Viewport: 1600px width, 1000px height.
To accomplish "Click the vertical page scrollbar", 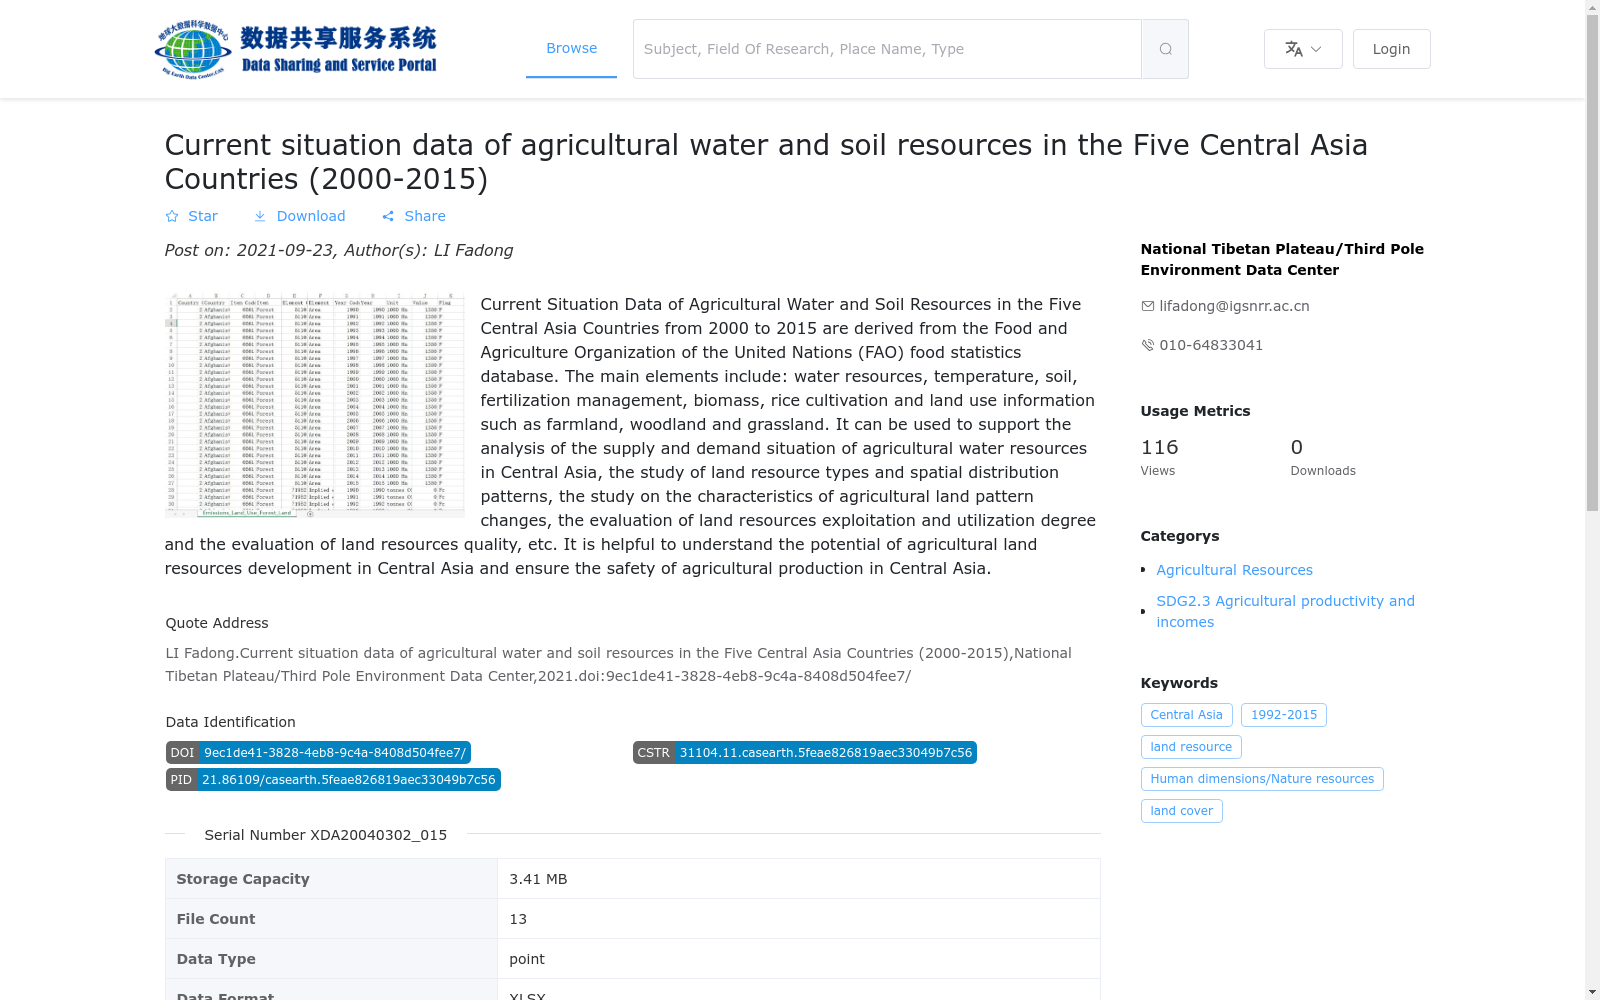I will click(x=1592, y=262).
